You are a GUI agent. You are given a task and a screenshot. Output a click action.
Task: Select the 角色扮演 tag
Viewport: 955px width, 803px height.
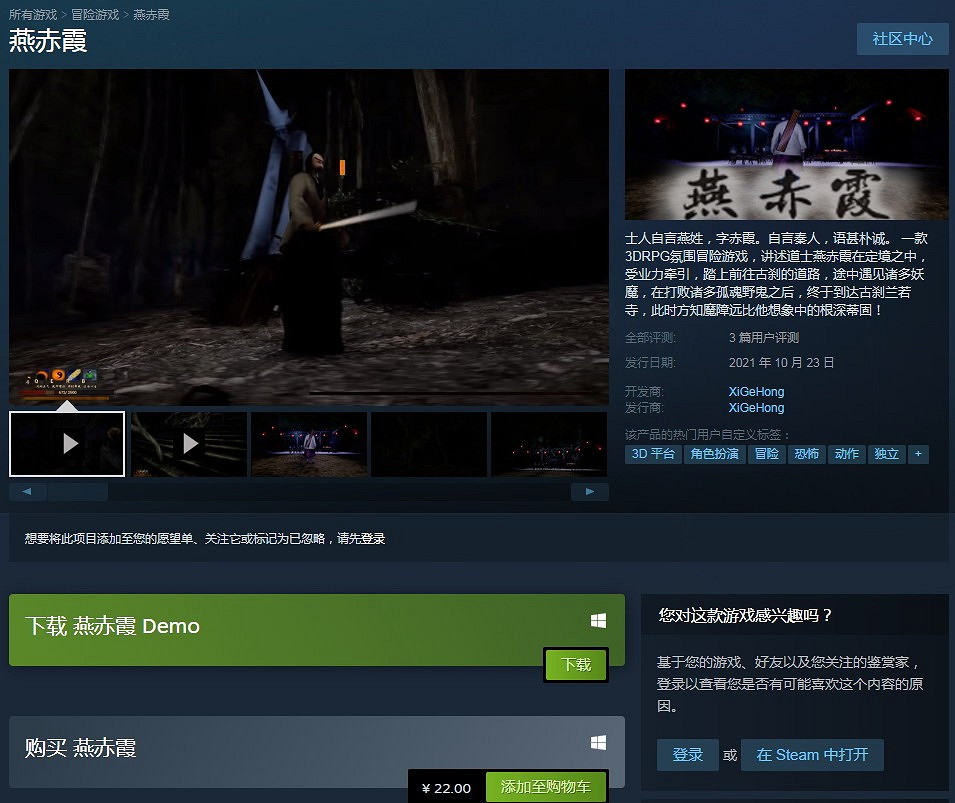click(714, 454)
